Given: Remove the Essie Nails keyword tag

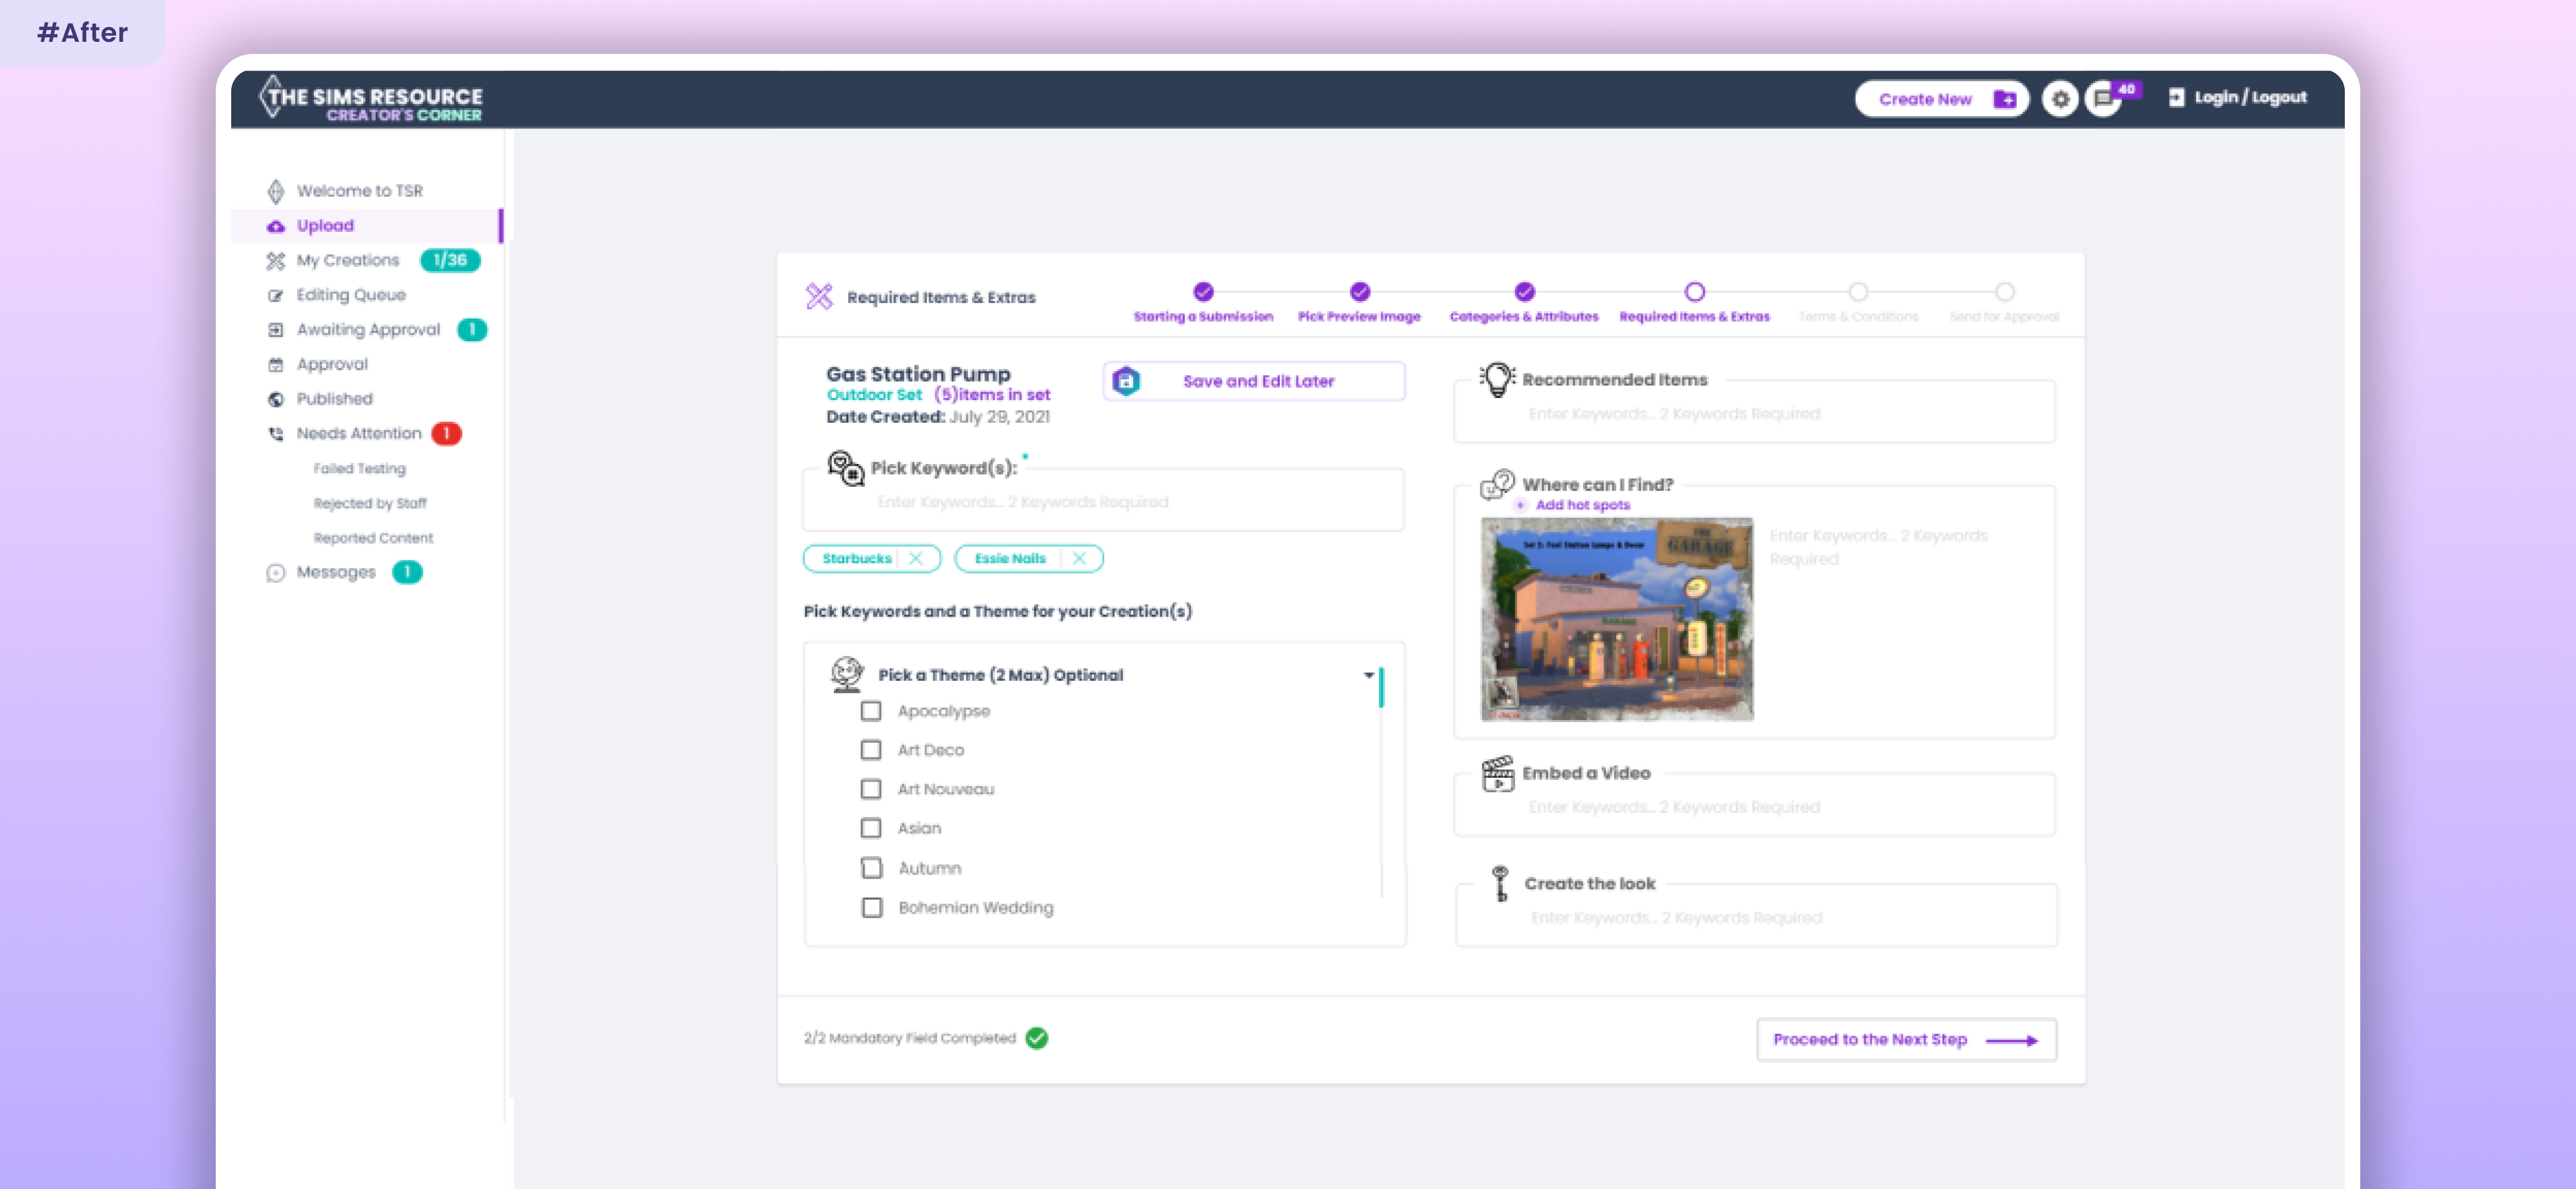Looking at the screenshot, I should click(1079, 559).
